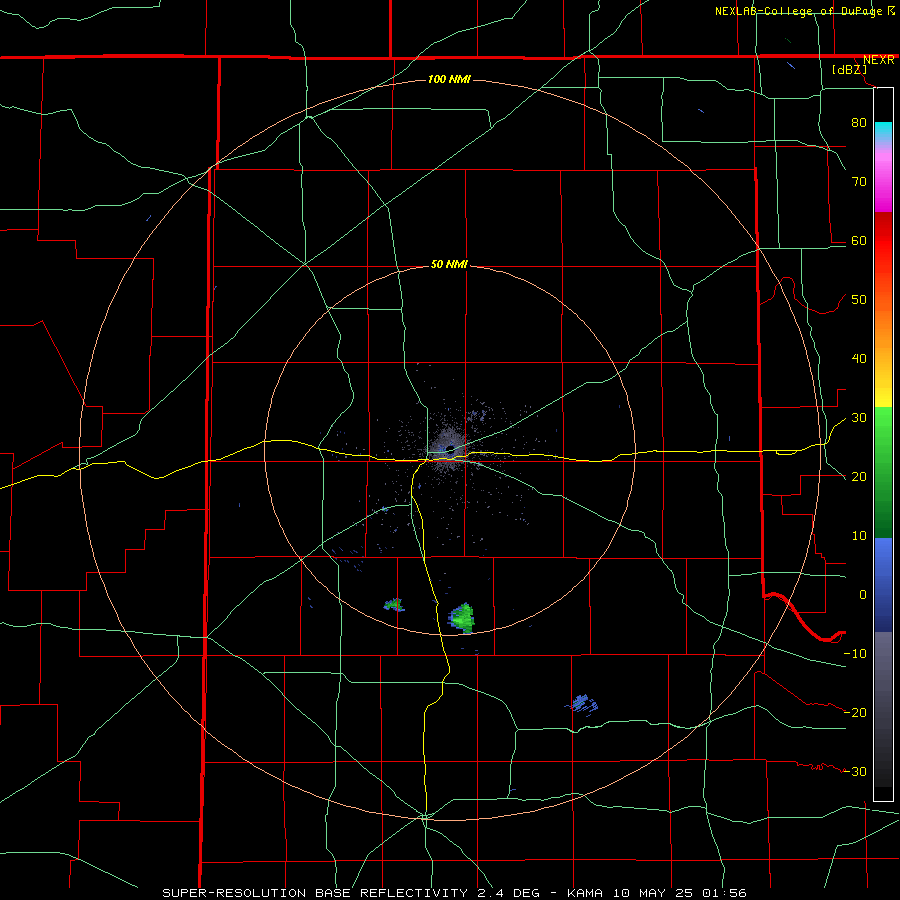This screenshot has width=900, height=900.
Task: Click the green segment of the color bar
Action: (883, 472)
